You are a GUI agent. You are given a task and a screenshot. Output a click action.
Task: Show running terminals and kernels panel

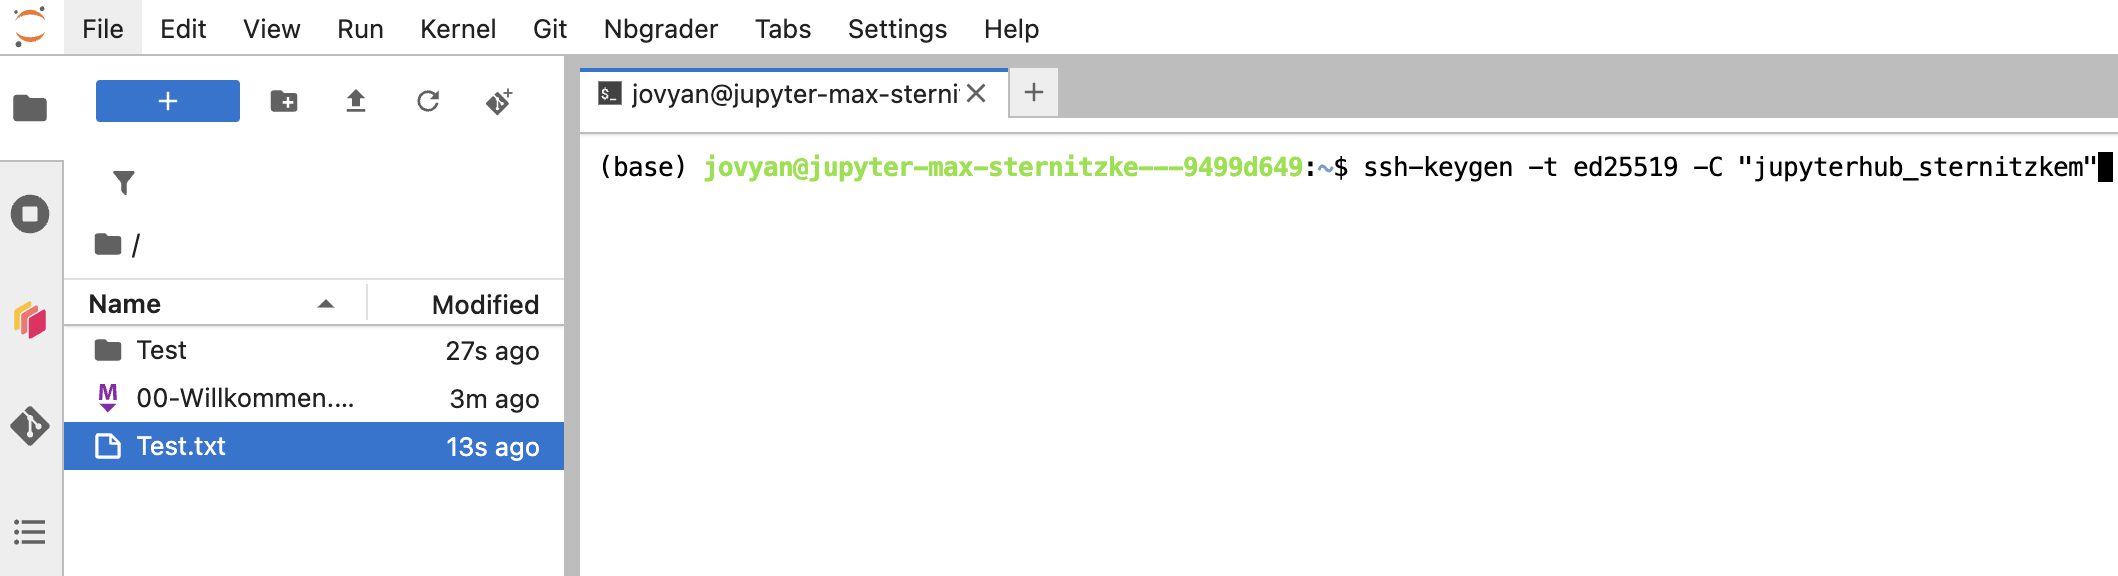tap(31, 213)
